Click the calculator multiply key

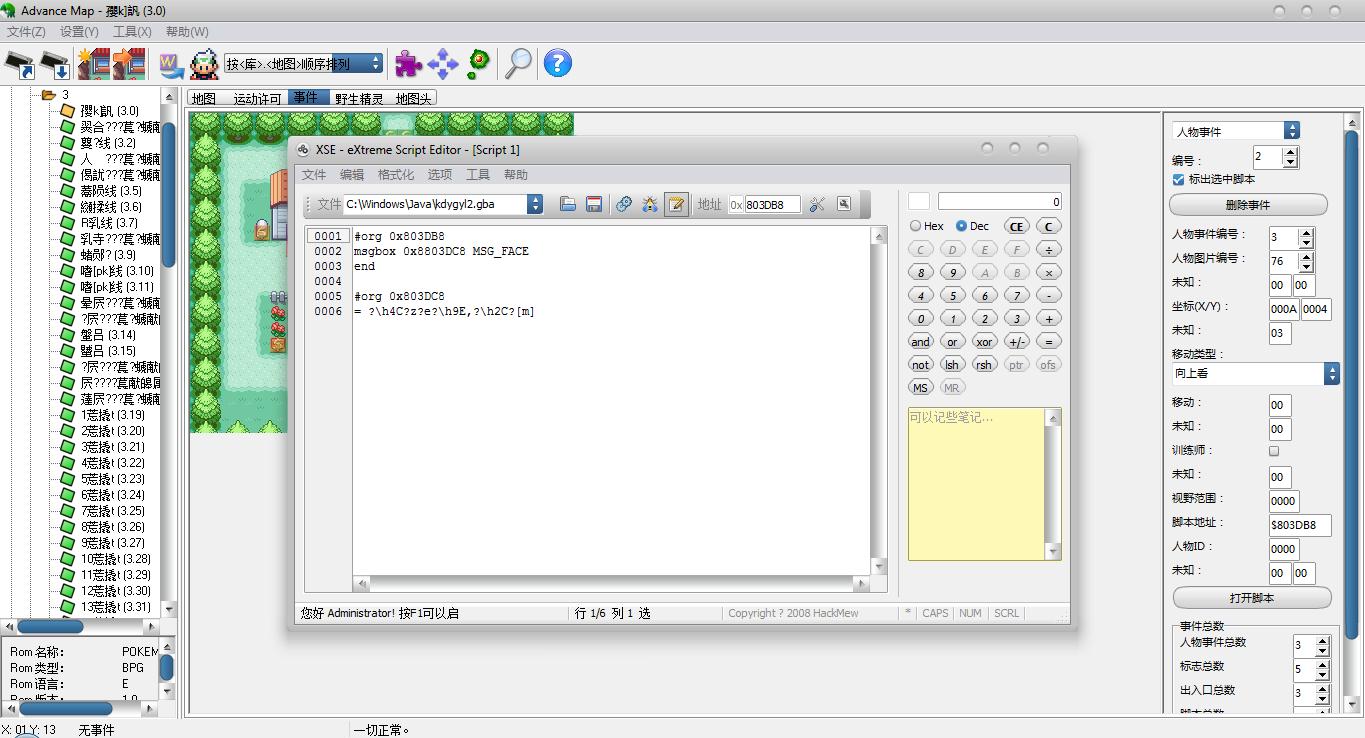click(1048, 272)
